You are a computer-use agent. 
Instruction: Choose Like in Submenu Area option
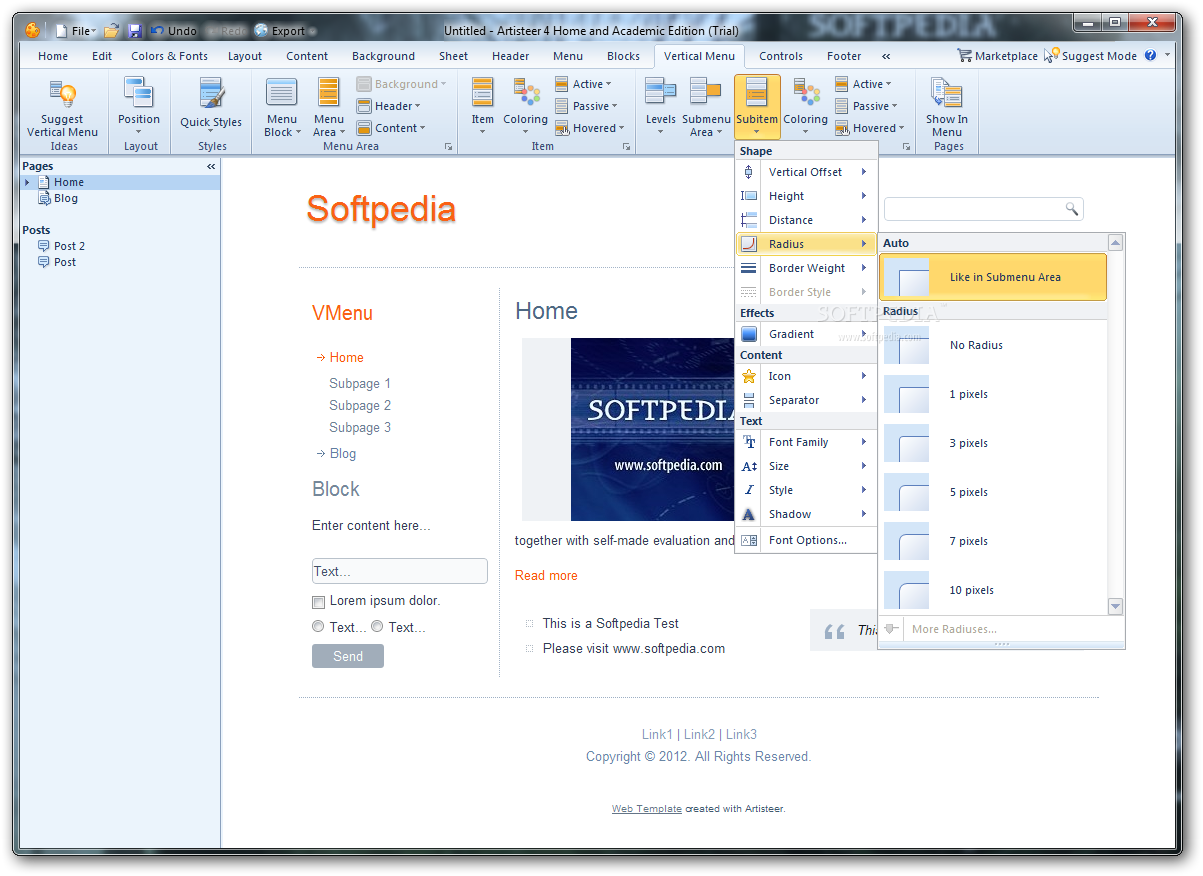(993, 277)
